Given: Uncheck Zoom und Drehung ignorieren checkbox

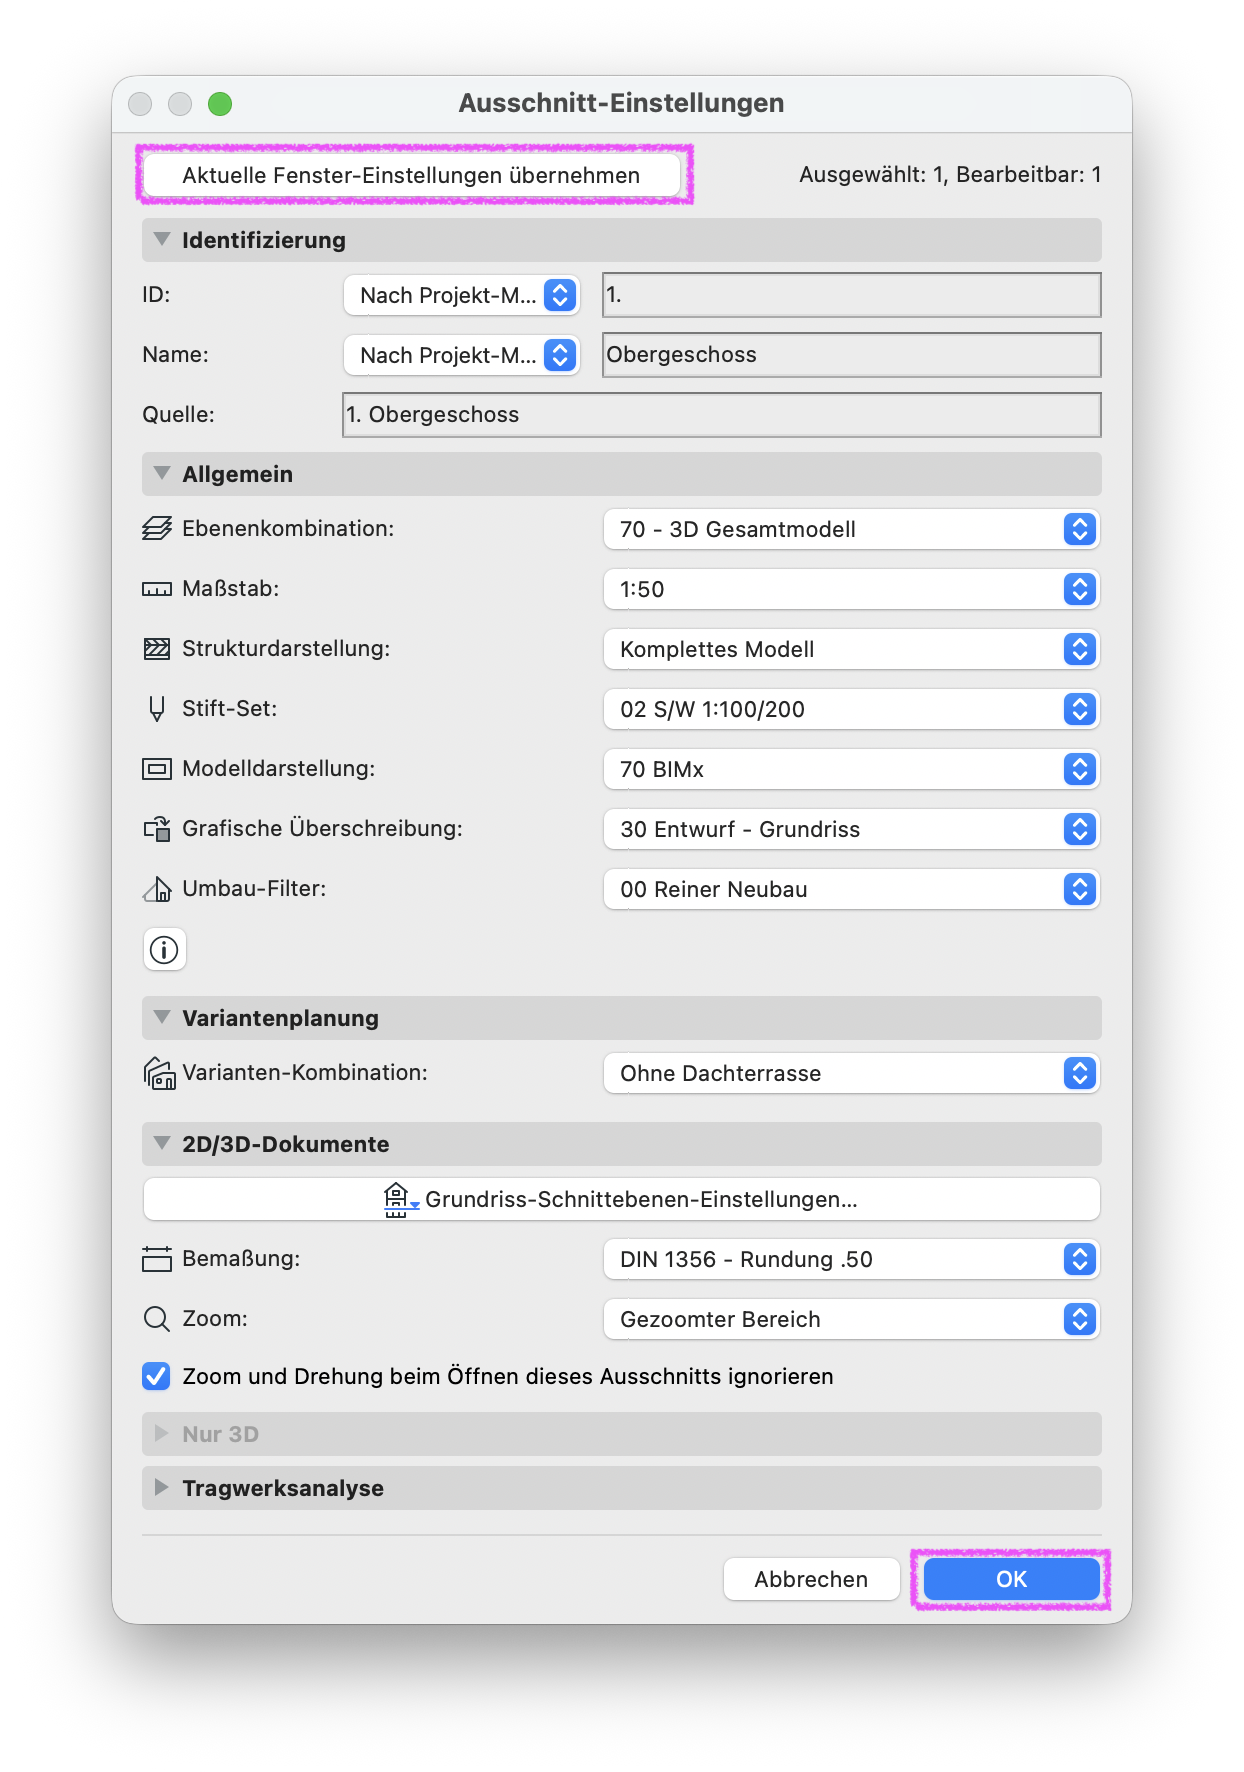Looking at the screenshot, I should click(156, 1376).
